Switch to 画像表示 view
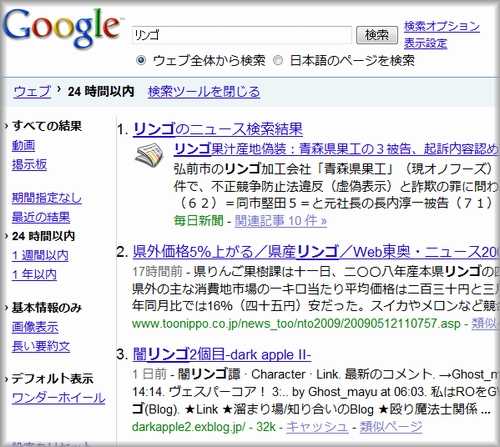Image resolution: width=500 pixels, height=447 pixels. click(x=35, y=327)
